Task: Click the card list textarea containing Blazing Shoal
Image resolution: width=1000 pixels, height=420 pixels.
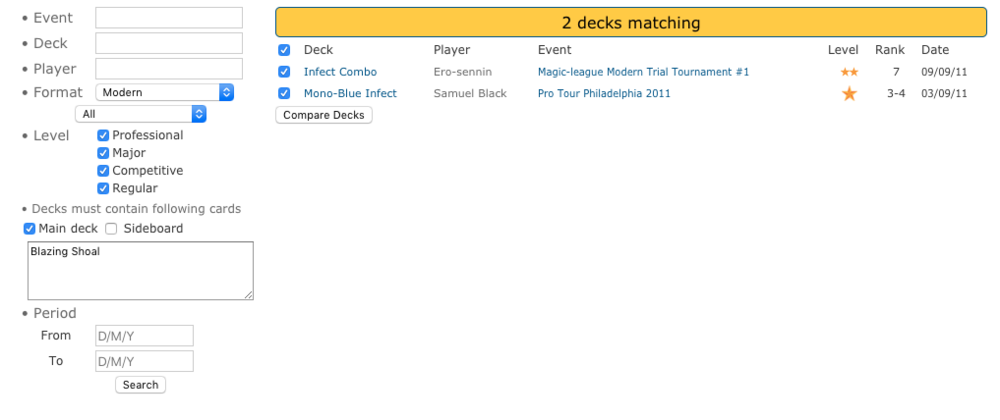Action: click(x=140, y=270)
